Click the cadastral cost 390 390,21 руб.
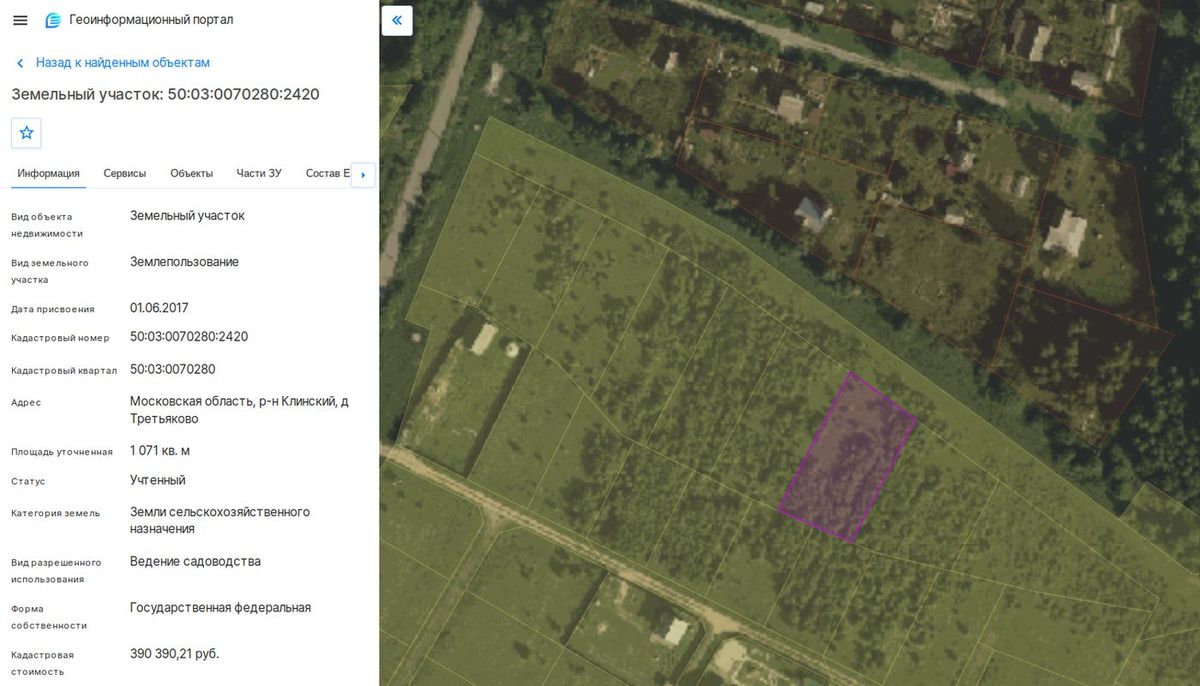1200x686 pixels. click(x=174, y=653)
